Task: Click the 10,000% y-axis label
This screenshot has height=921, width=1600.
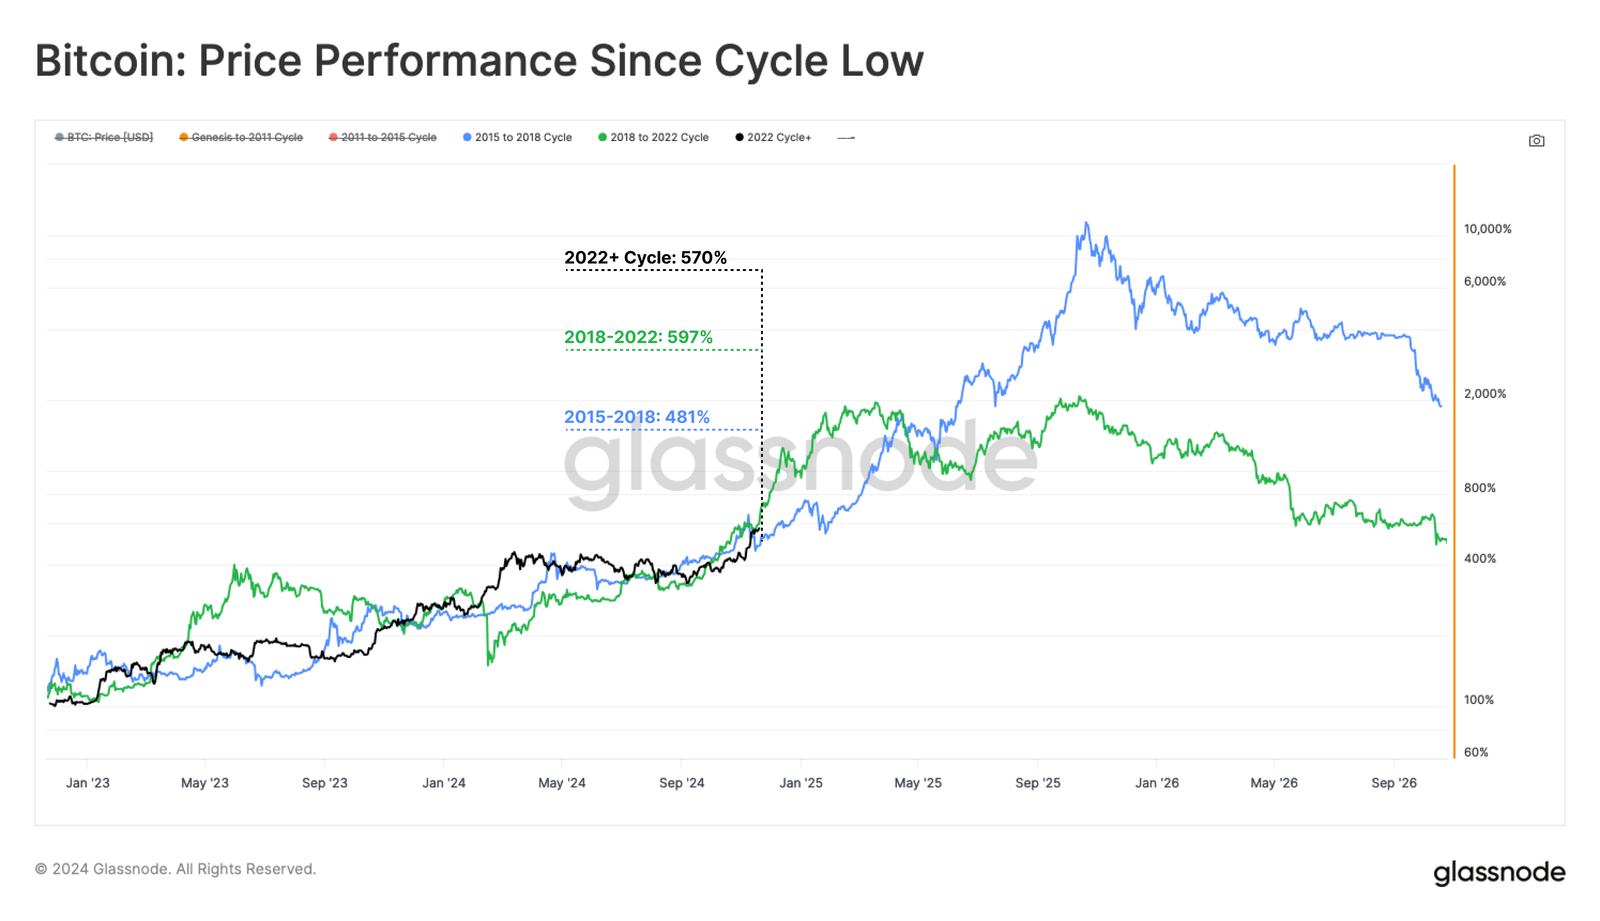Action: (1487, 229)
